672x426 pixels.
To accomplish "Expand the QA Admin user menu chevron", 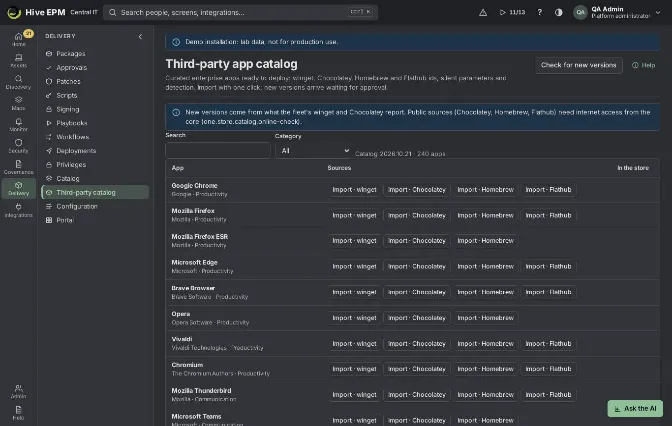I will [x=658, y=12].
